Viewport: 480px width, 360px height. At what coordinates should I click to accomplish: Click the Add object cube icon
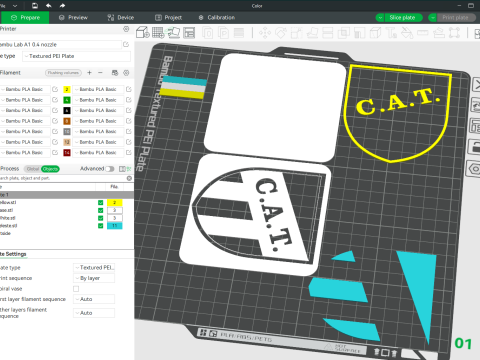[143, 33]
